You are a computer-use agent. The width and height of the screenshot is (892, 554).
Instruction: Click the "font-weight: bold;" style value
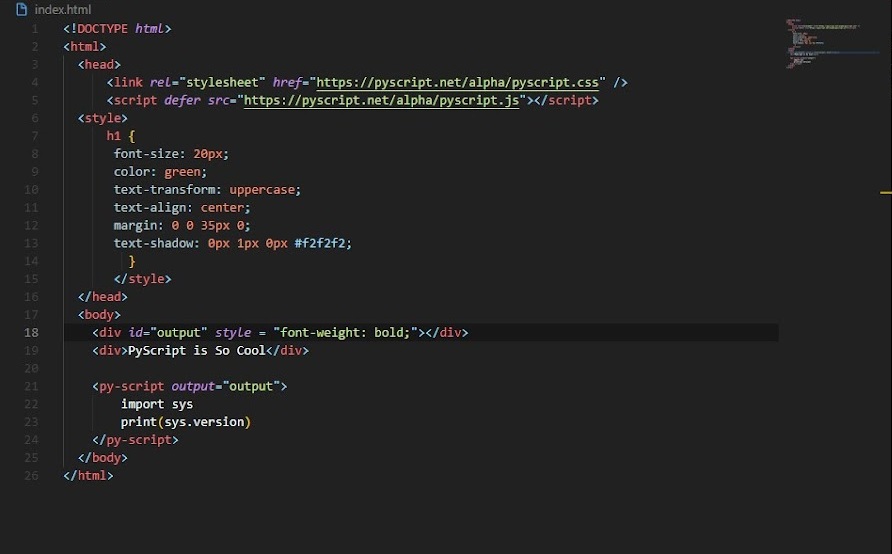[x=345, y=333]
